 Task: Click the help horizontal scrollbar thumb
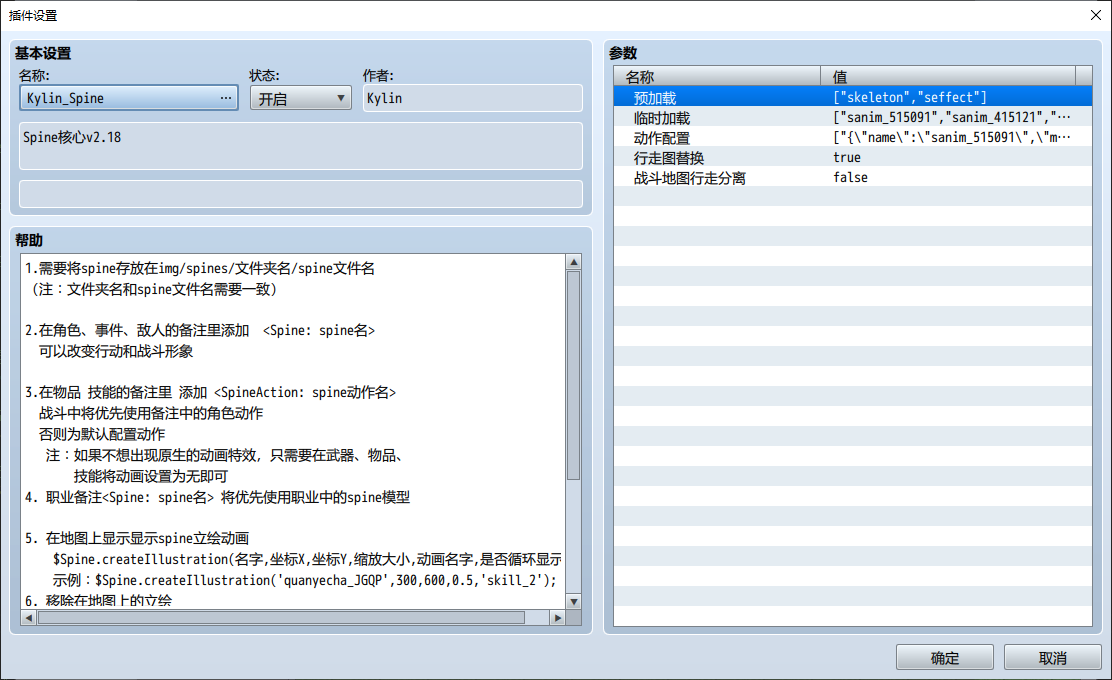pyautogui.click(x=281, y=618)
